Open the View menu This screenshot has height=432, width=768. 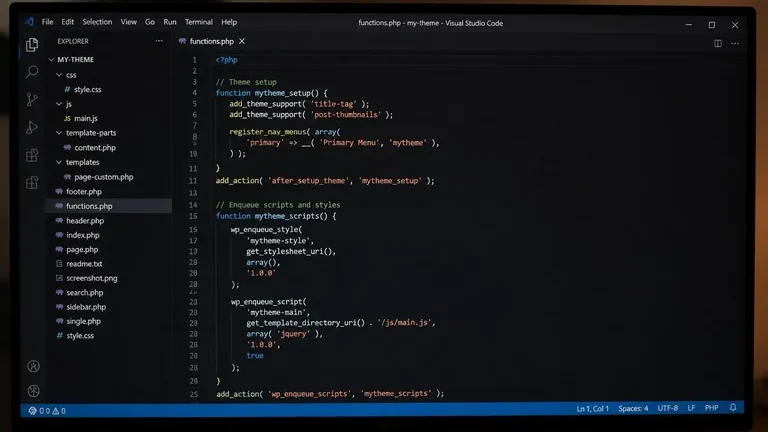click(129, 22)
